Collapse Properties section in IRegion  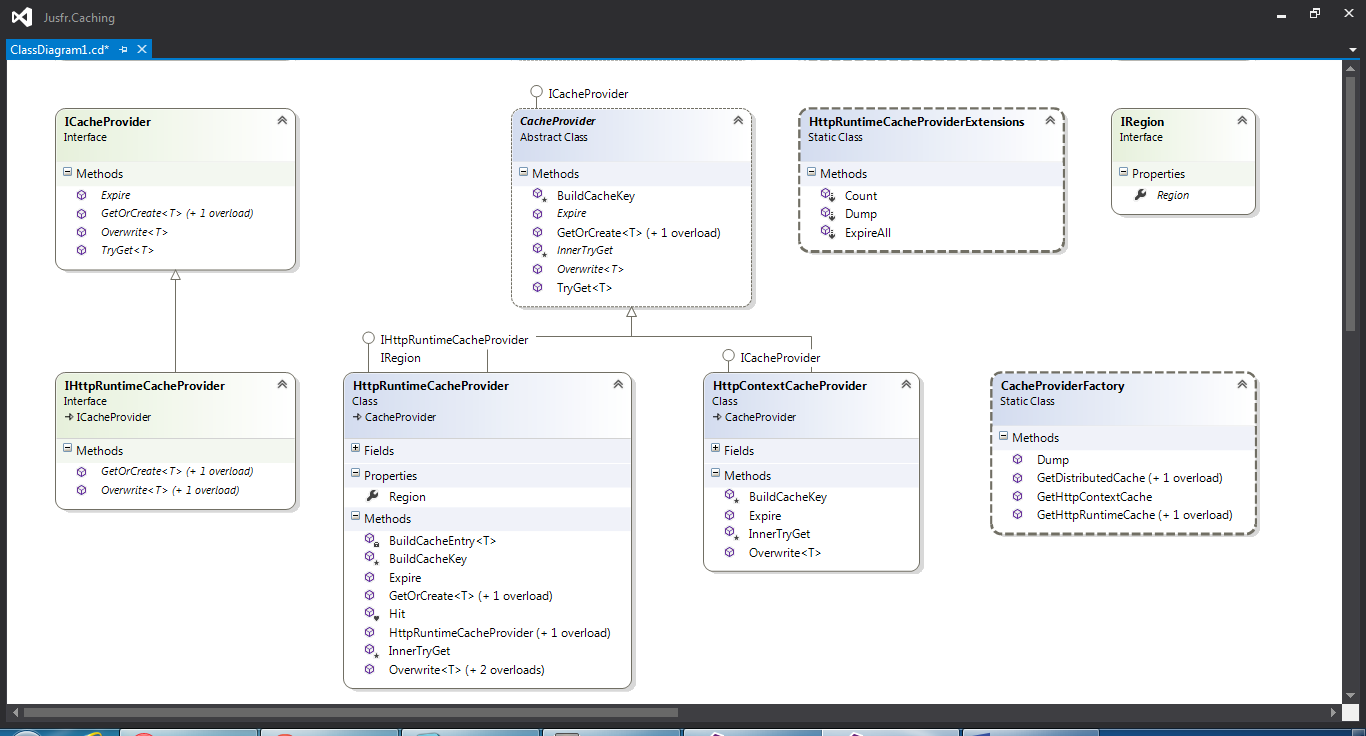tap(1123, 173)
